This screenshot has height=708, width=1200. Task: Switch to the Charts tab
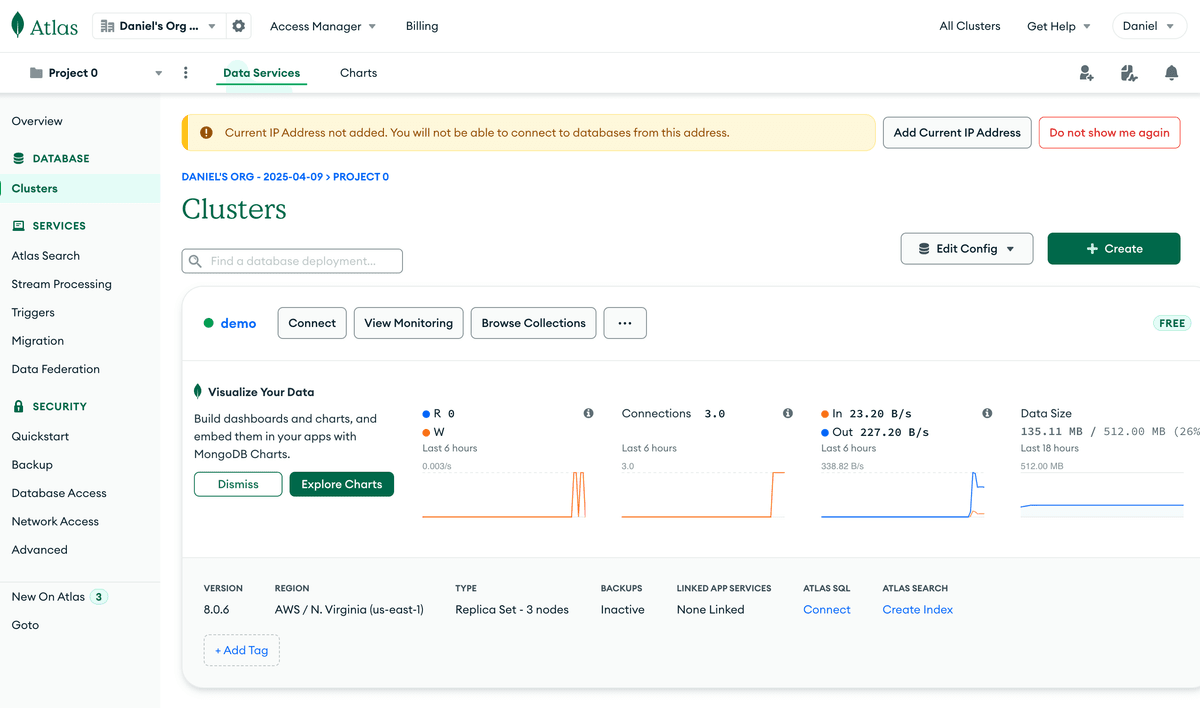point(358,72)
